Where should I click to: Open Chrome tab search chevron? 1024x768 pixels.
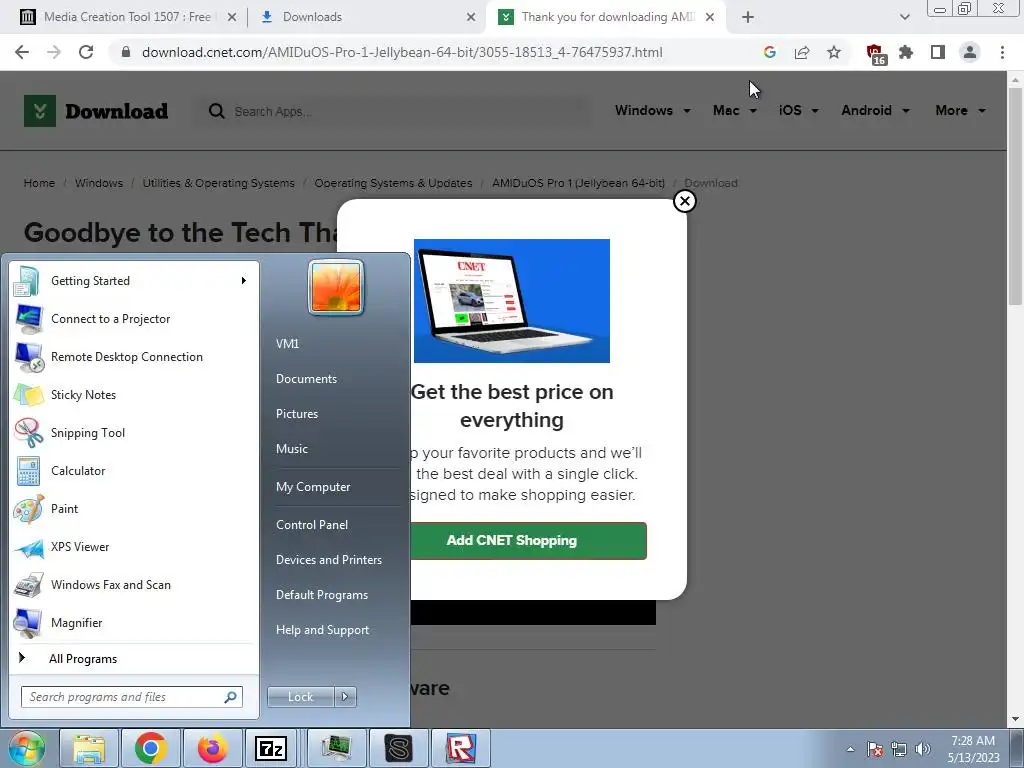(904, 17)
